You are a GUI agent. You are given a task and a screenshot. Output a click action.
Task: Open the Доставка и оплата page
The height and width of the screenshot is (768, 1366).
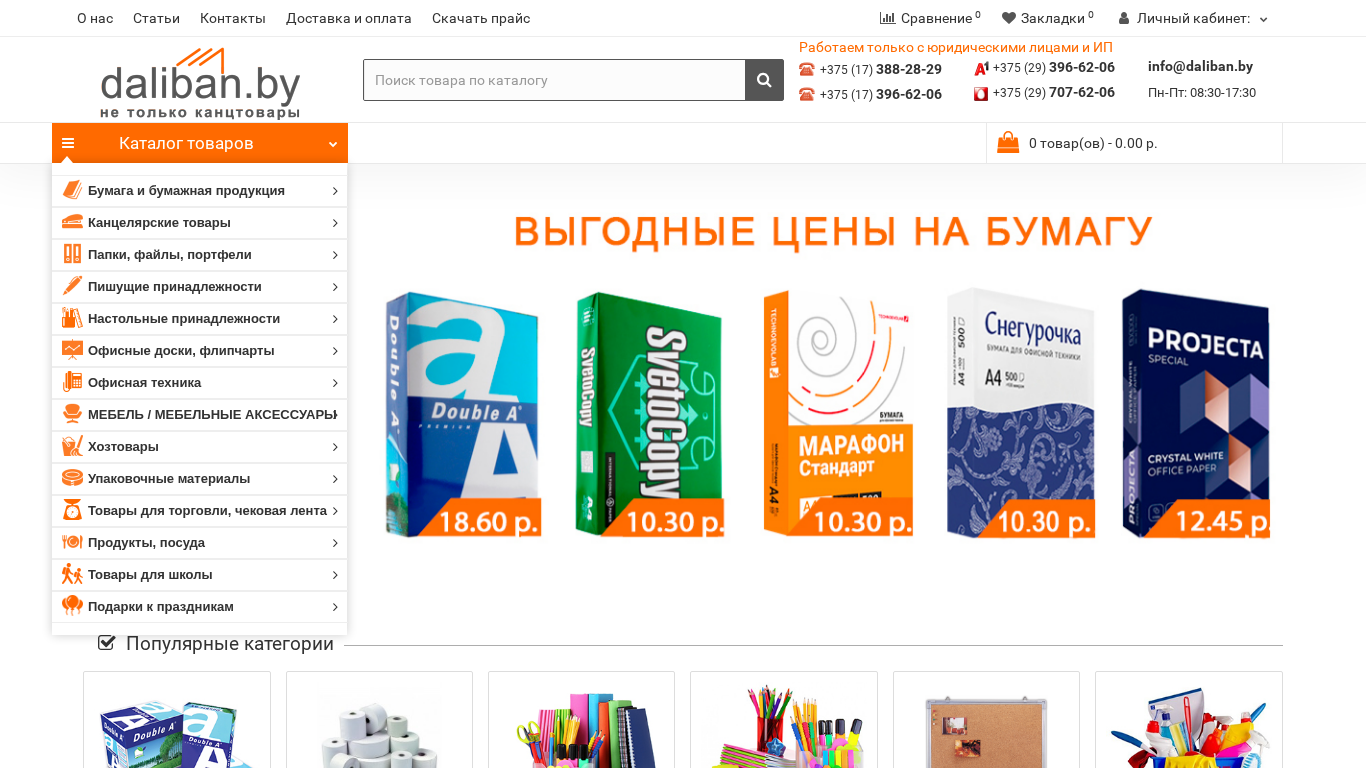pos(349,18)
